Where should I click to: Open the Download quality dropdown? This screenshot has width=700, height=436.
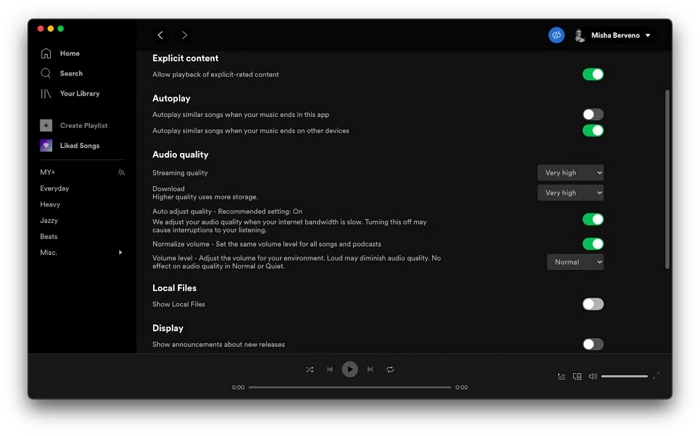point(571,193)
